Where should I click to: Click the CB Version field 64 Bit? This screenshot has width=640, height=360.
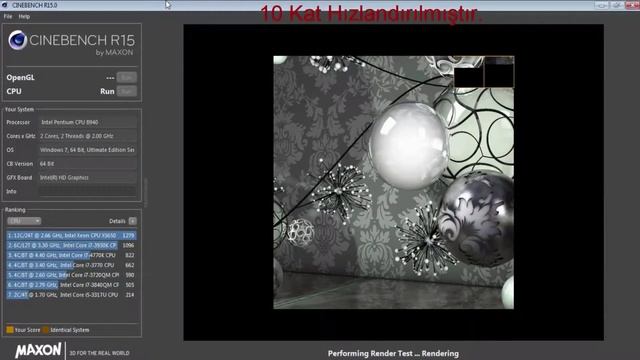coord(87,164)
